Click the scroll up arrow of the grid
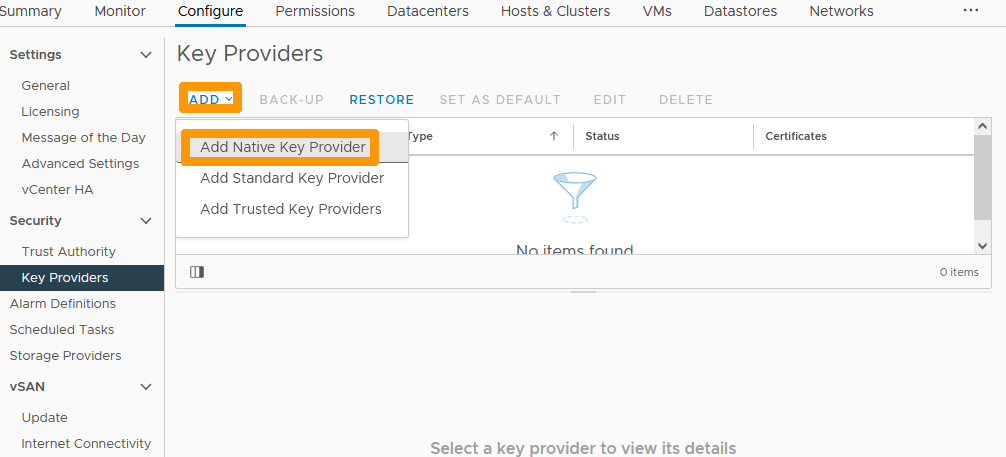The width and height of the screenshot is (1006, 457). (x=982, y=128)
